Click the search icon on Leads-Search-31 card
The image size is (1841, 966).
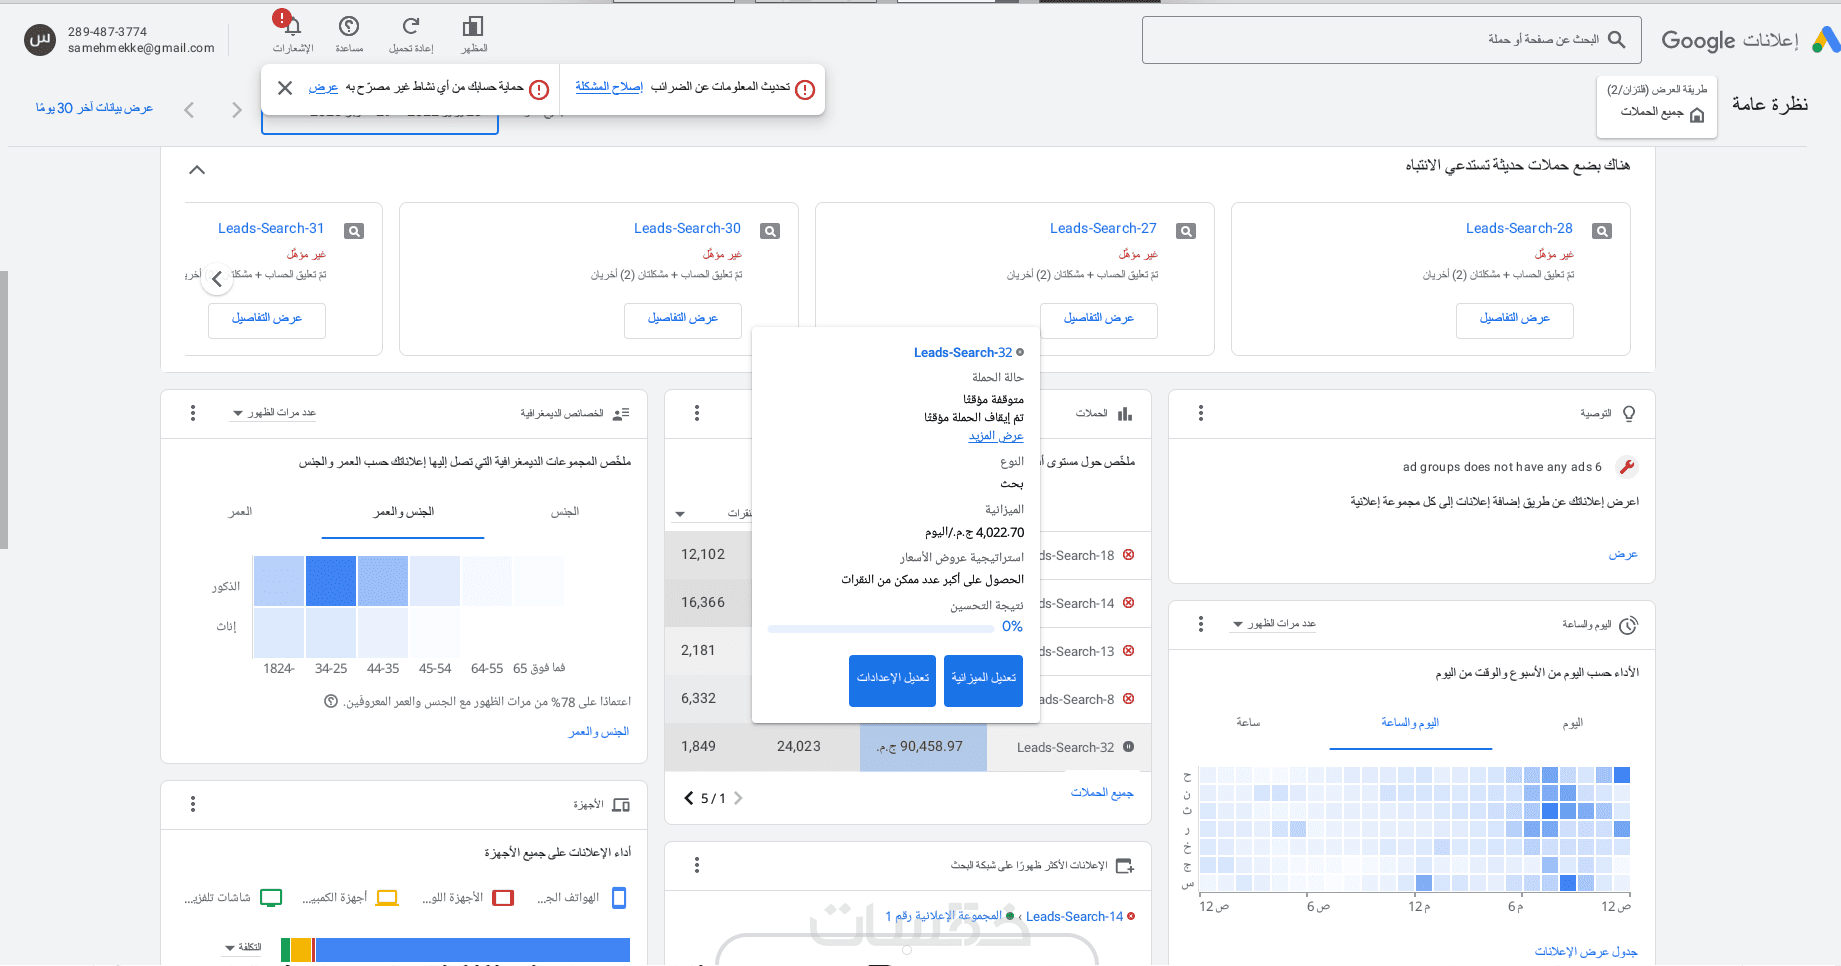tap(354, 231)
